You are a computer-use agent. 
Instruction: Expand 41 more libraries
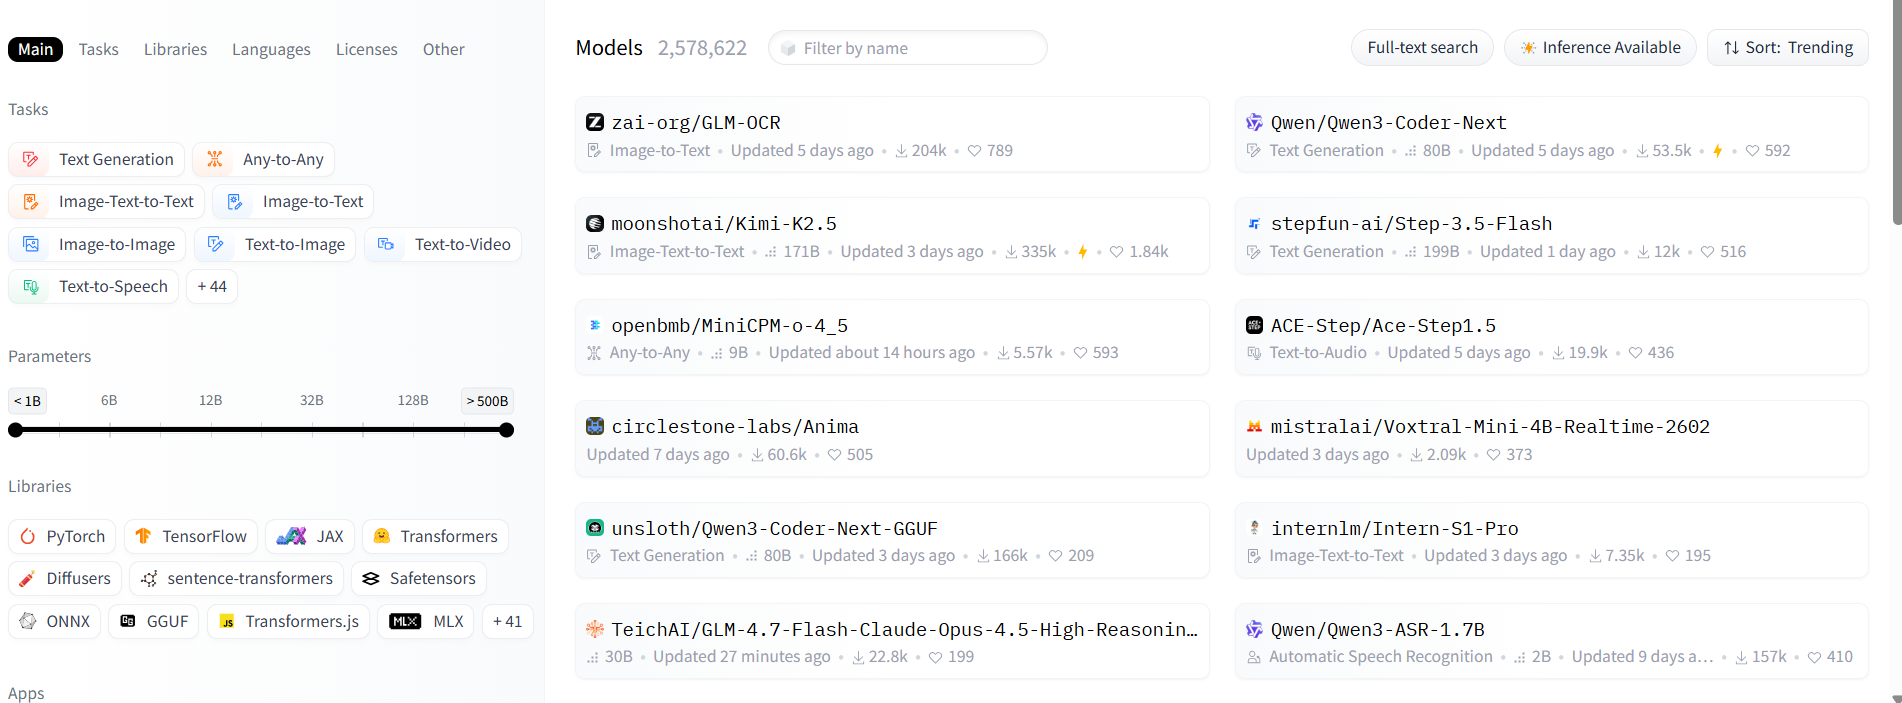point(507,621)
